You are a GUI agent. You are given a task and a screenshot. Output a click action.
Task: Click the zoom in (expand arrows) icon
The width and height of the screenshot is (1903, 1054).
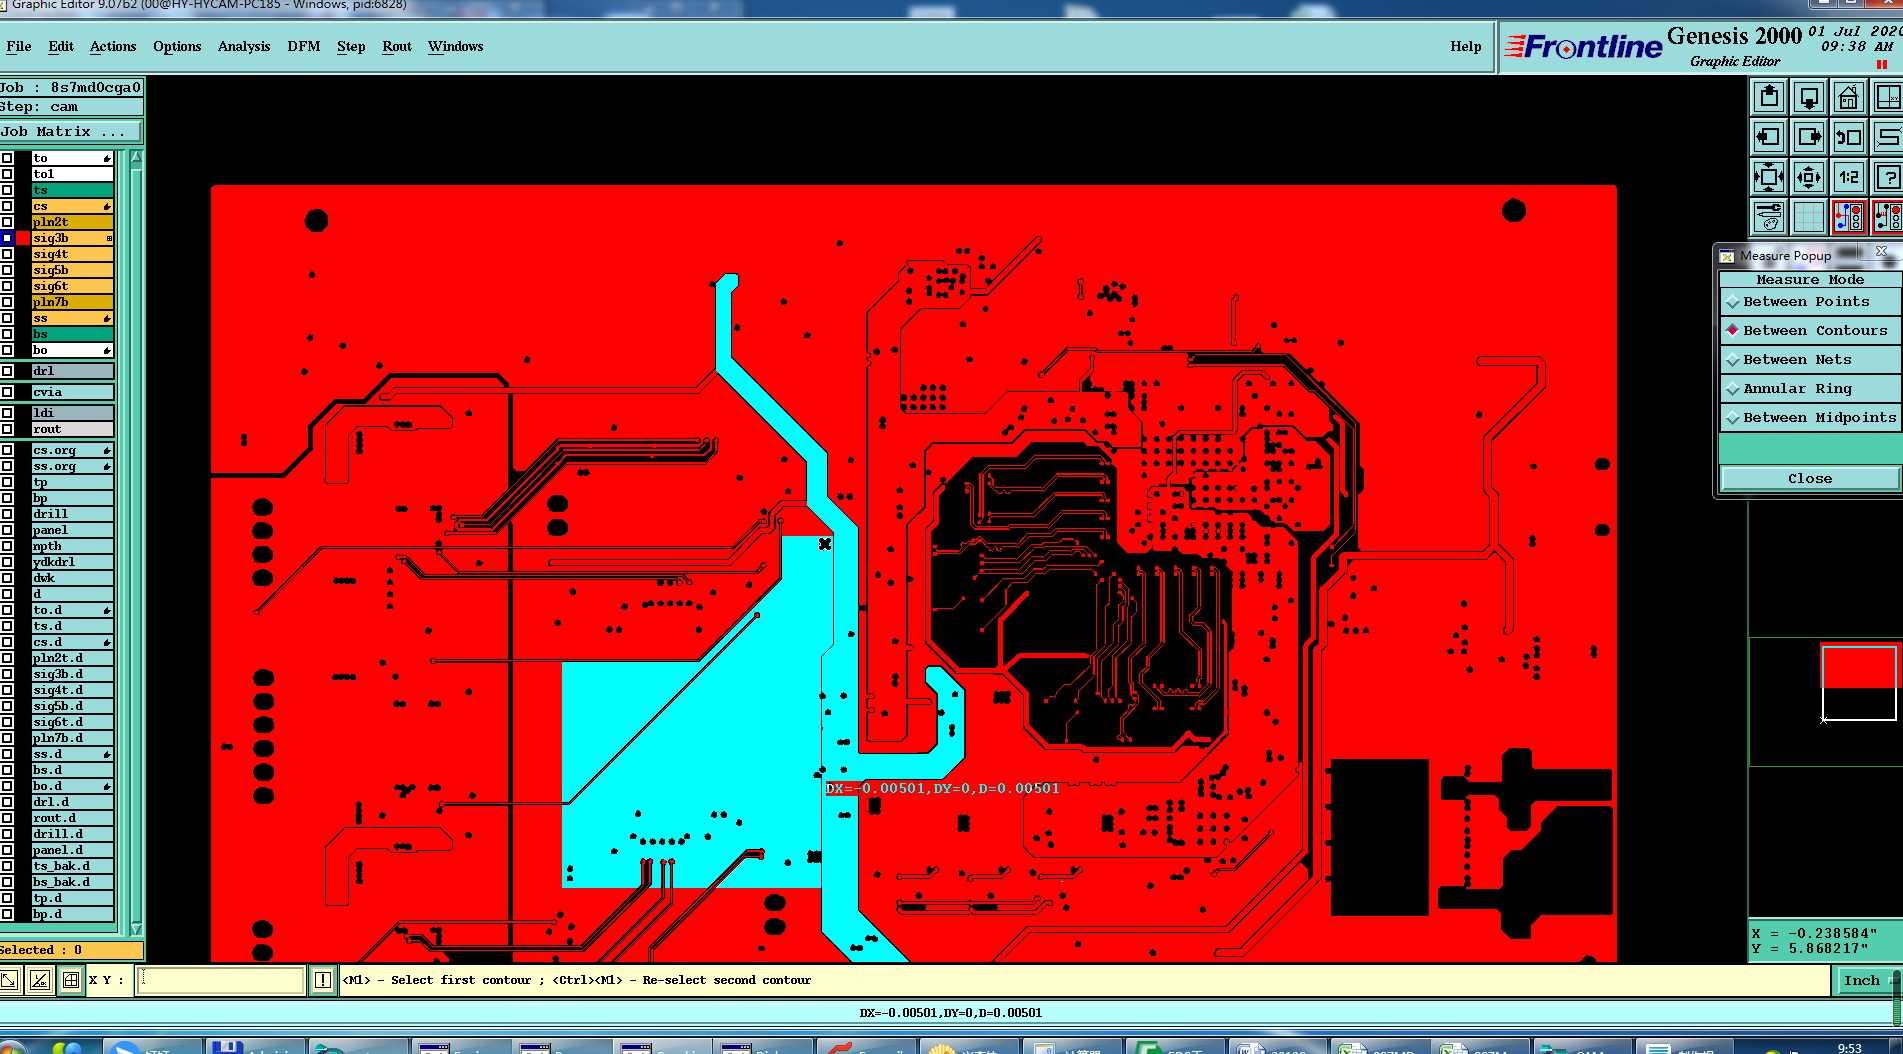(1769, 178)
